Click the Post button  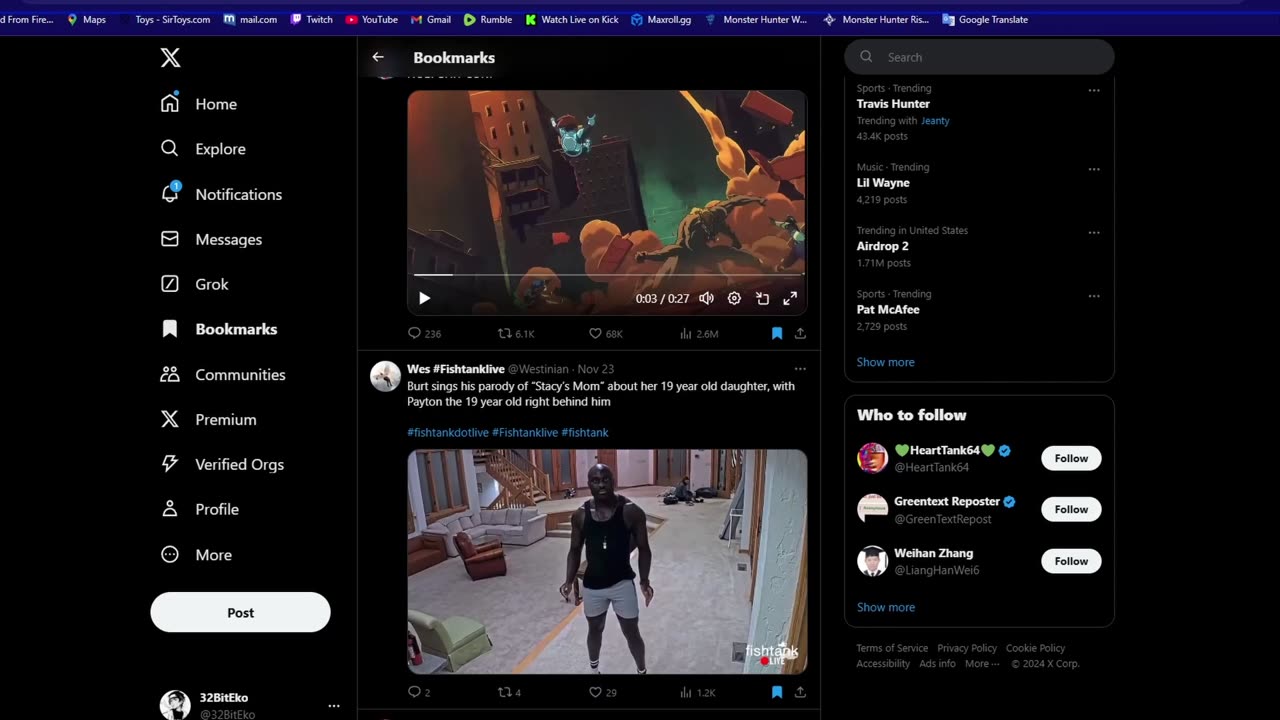[x=240, y=612]
